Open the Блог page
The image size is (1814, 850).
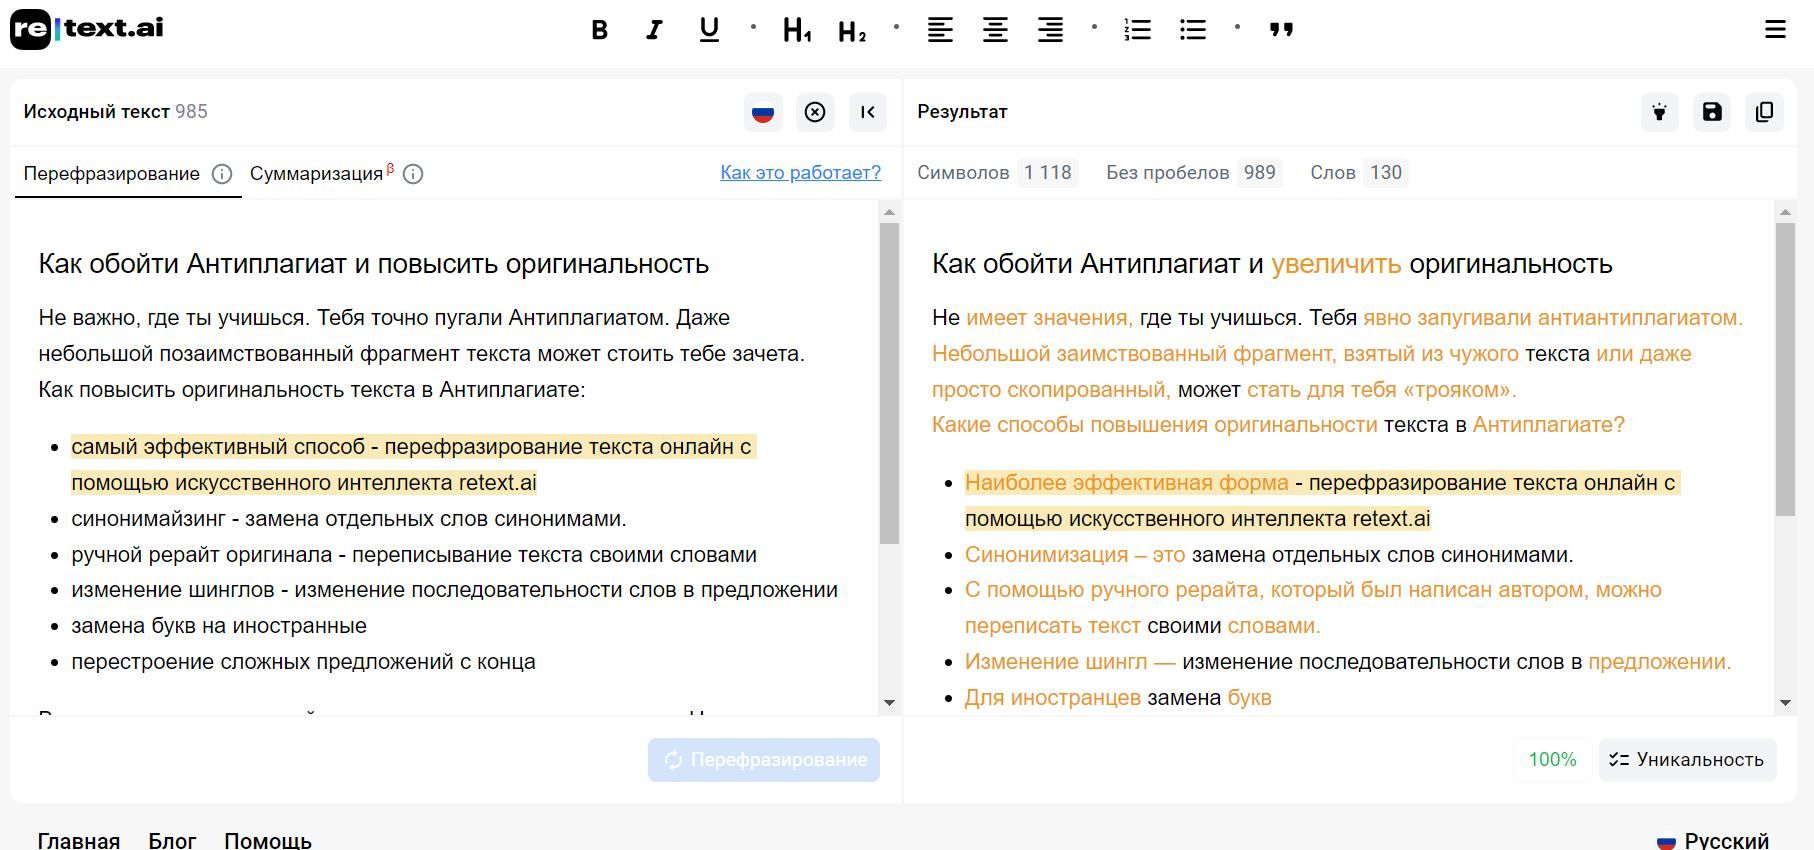172,840
